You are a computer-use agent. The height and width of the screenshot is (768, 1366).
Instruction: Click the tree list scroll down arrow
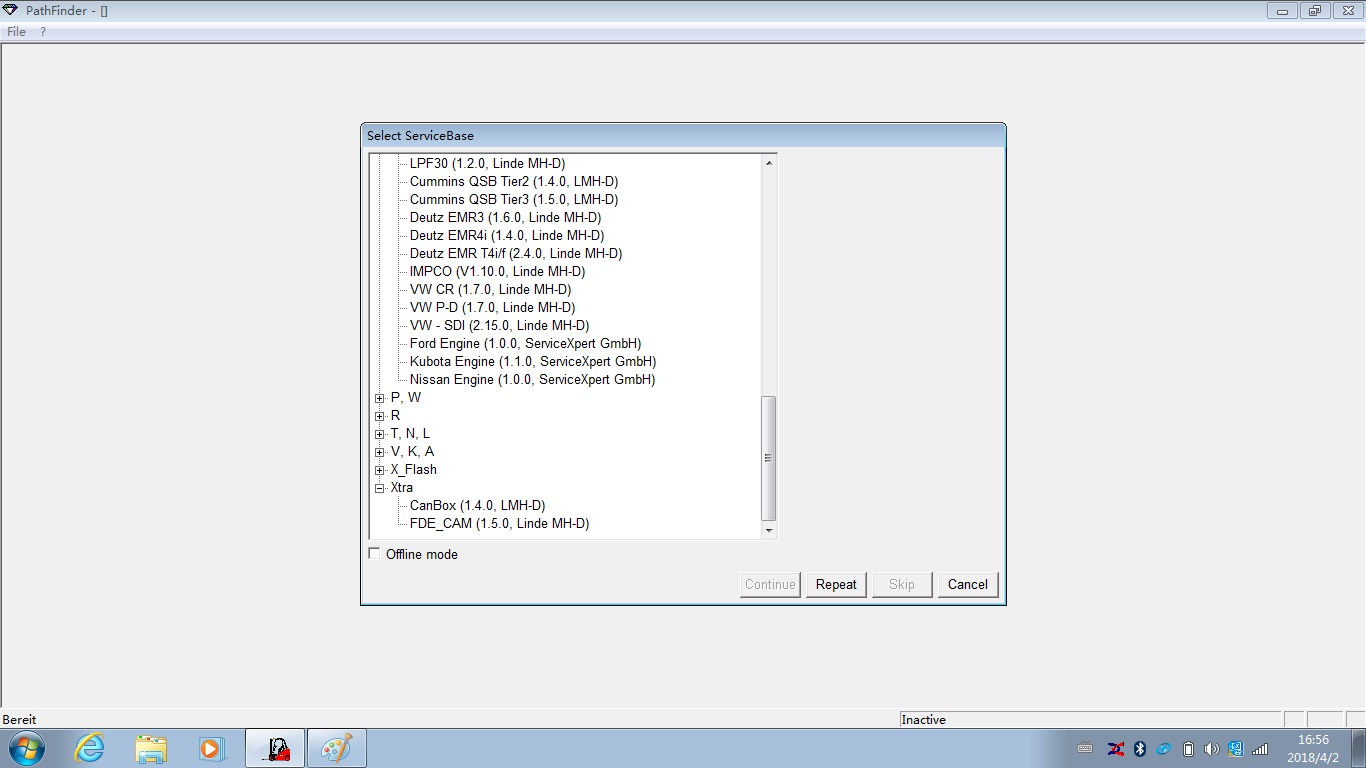[x=768, y=531]
